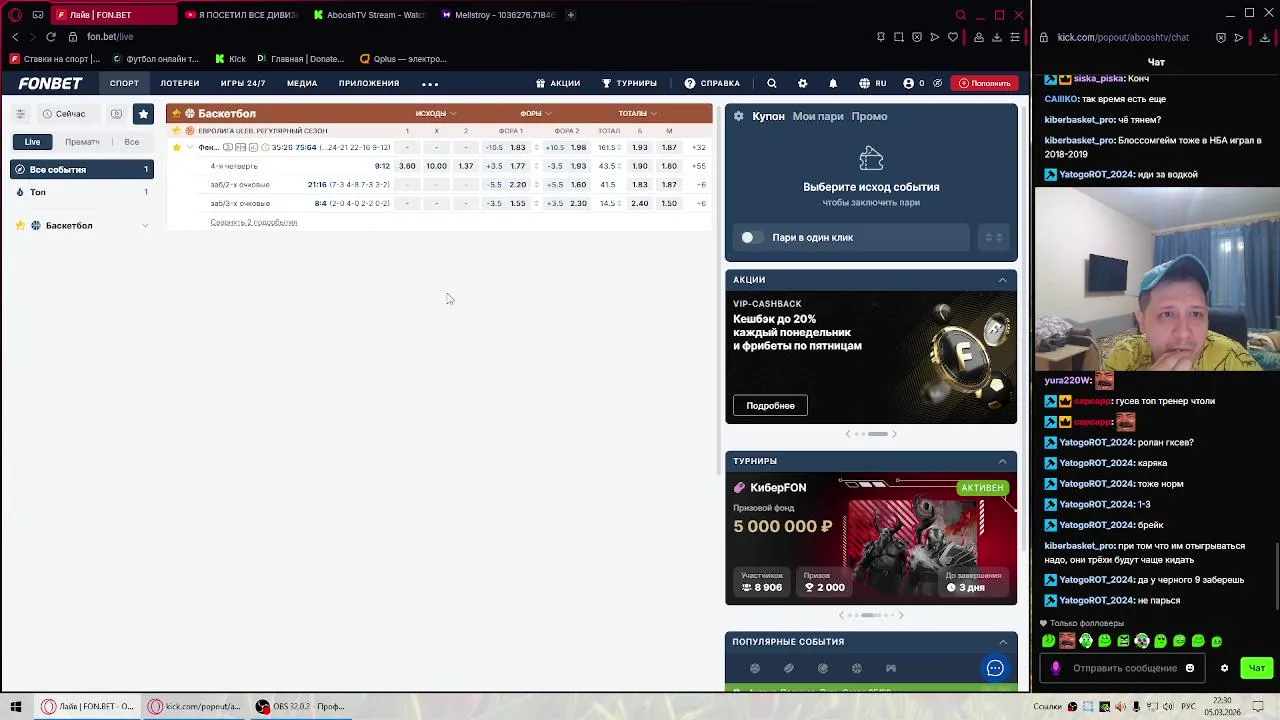Click the 3.60 odds in 4-я четверть row
This screenshot has width=1280, height=720.
(x=407, y=166)
